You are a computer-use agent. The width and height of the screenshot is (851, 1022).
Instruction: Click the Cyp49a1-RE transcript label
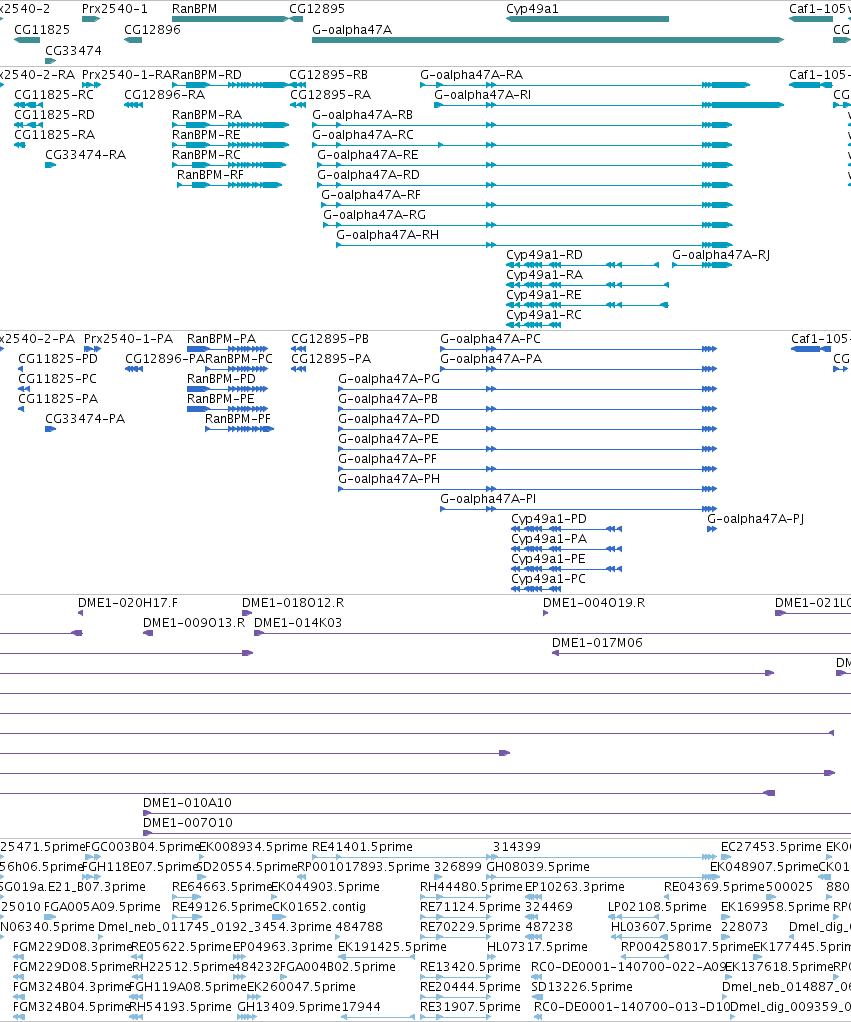543,295
